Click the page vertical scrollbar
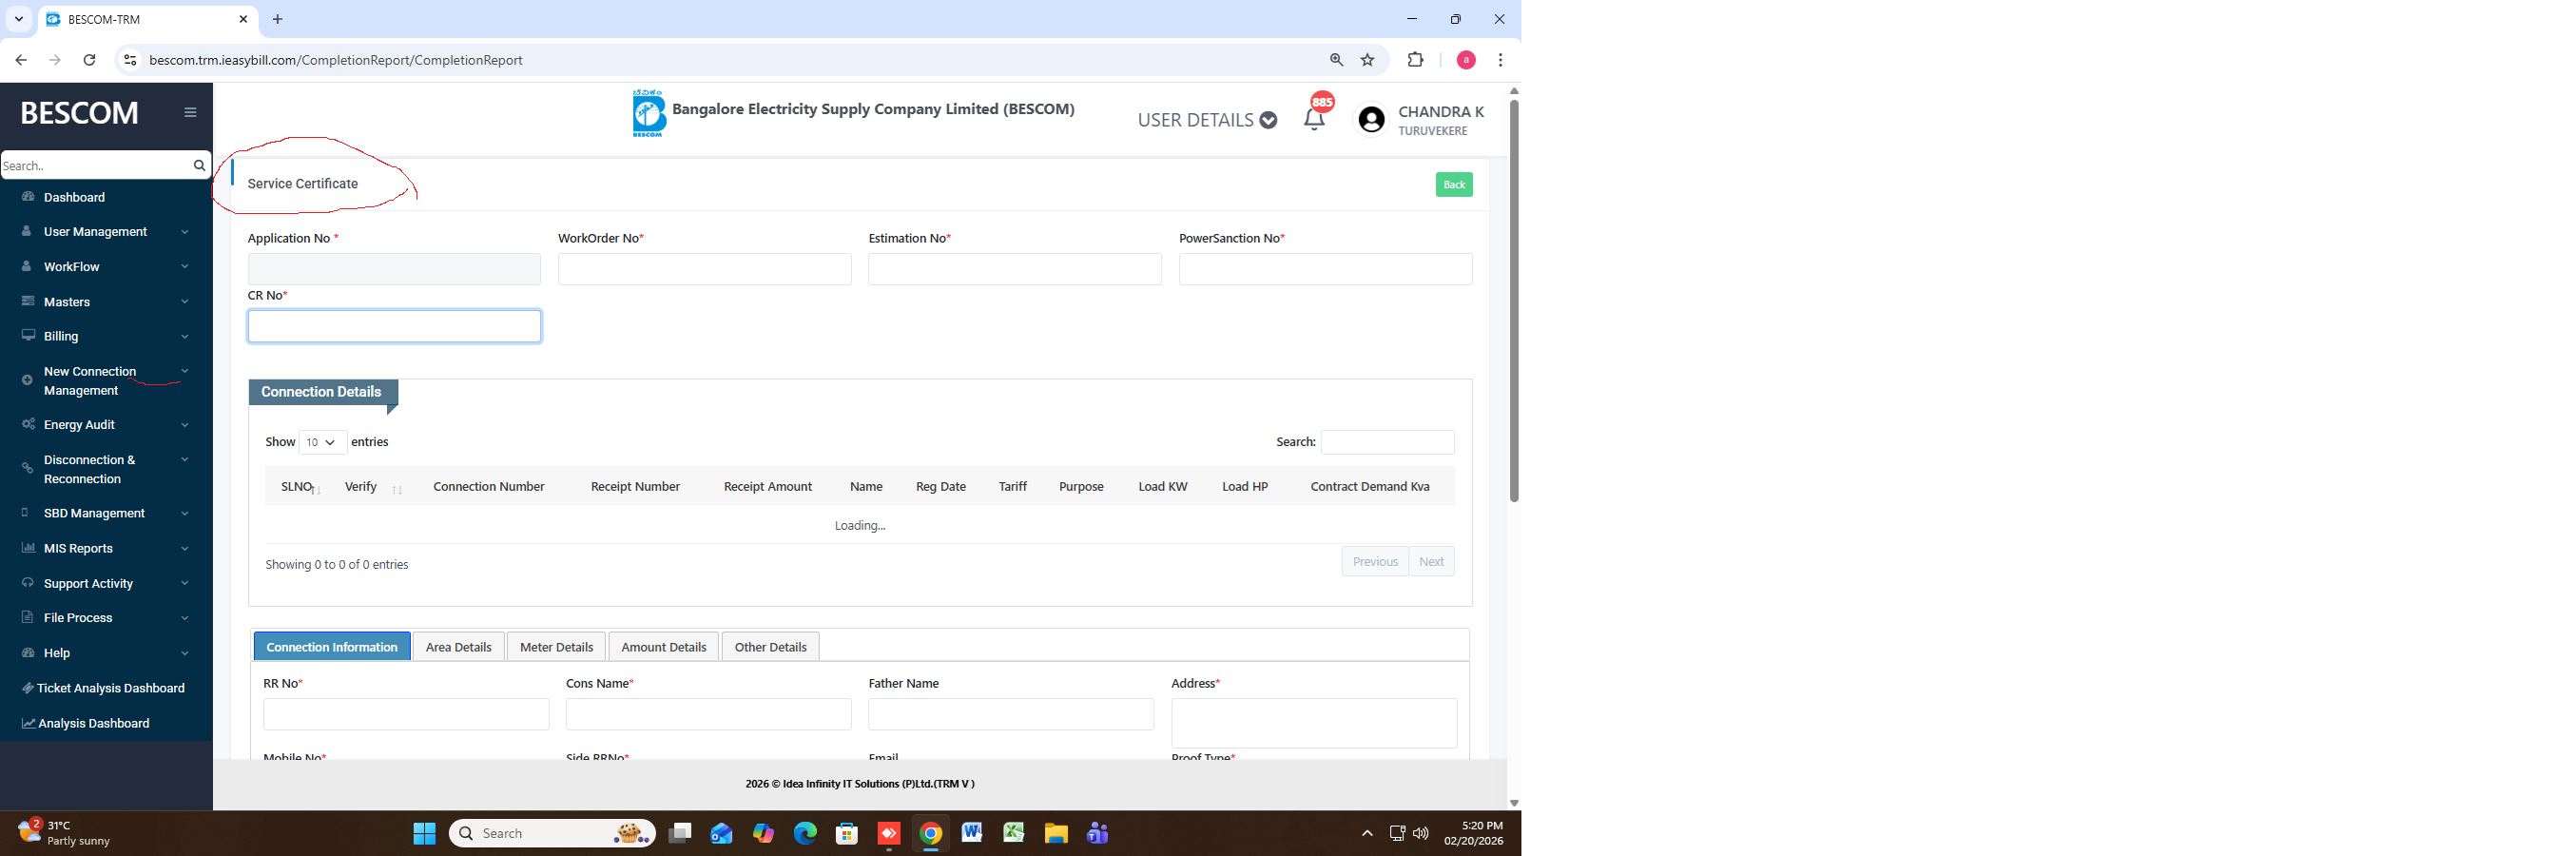The height and width of the screenshot is (856, 2576). point(1514,300)
